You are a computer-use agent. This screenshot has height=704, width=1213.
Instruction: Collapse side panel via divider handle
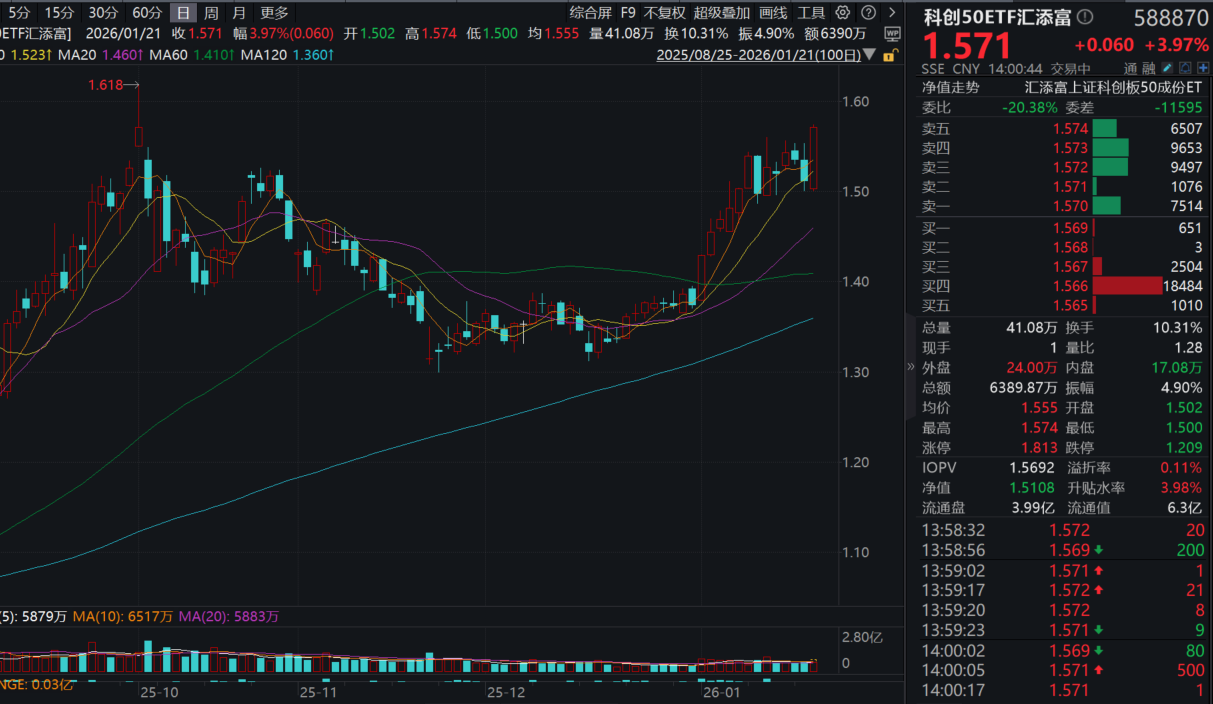coord(910,366)
